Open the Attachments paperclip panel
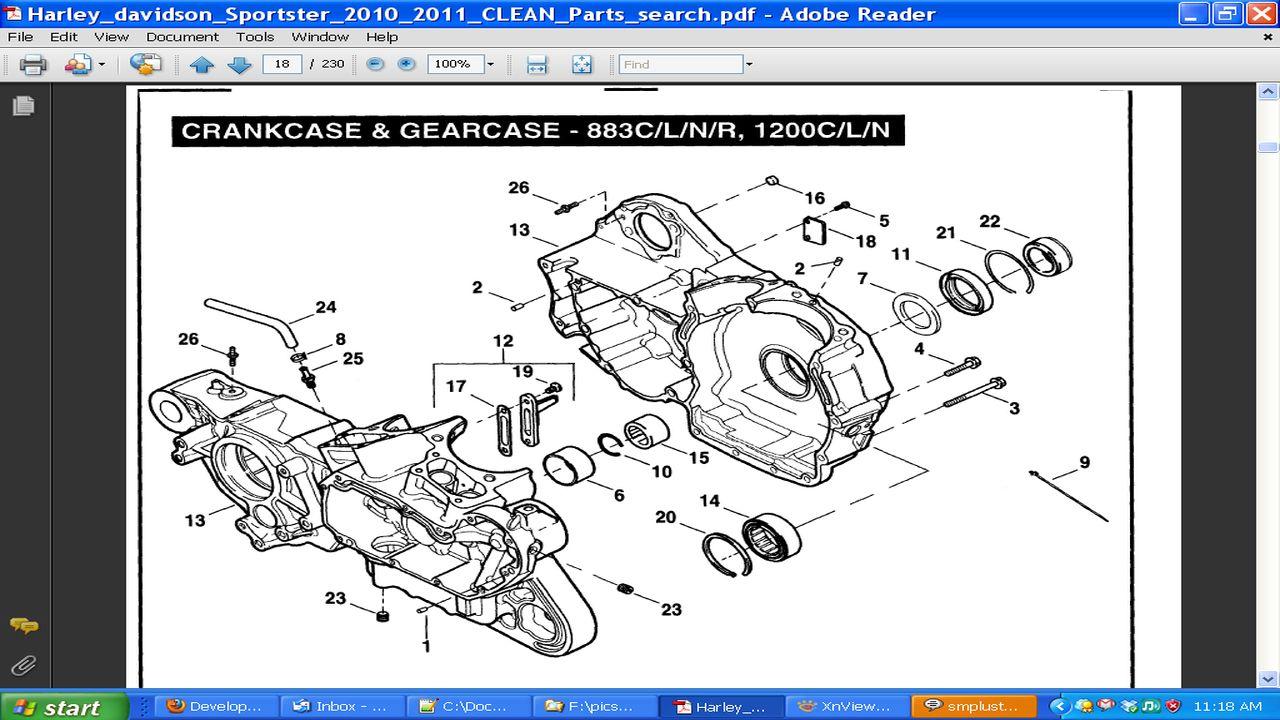Viewport: 1280px width, 720px height. 24,665
